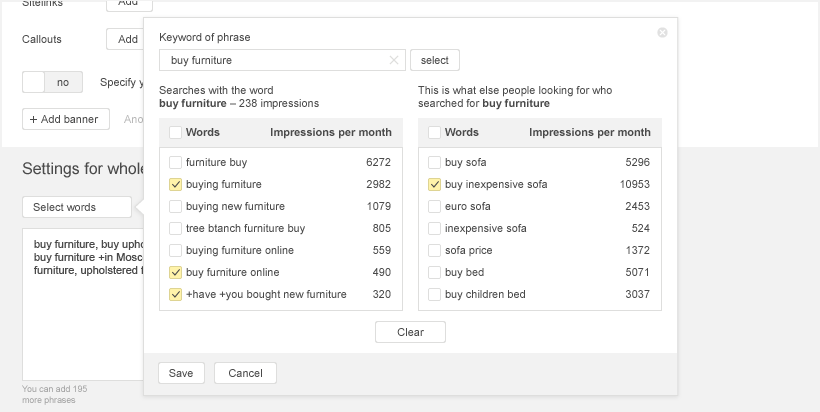
Task: Focus the 'buy furniture' keyword input field
Action: 275,61
